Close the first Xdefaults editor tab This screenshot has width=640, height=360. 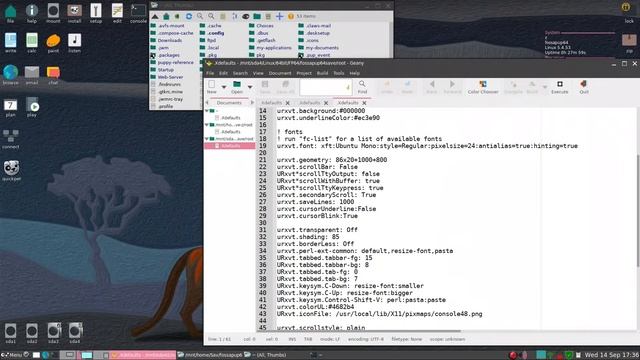(288, 103)
